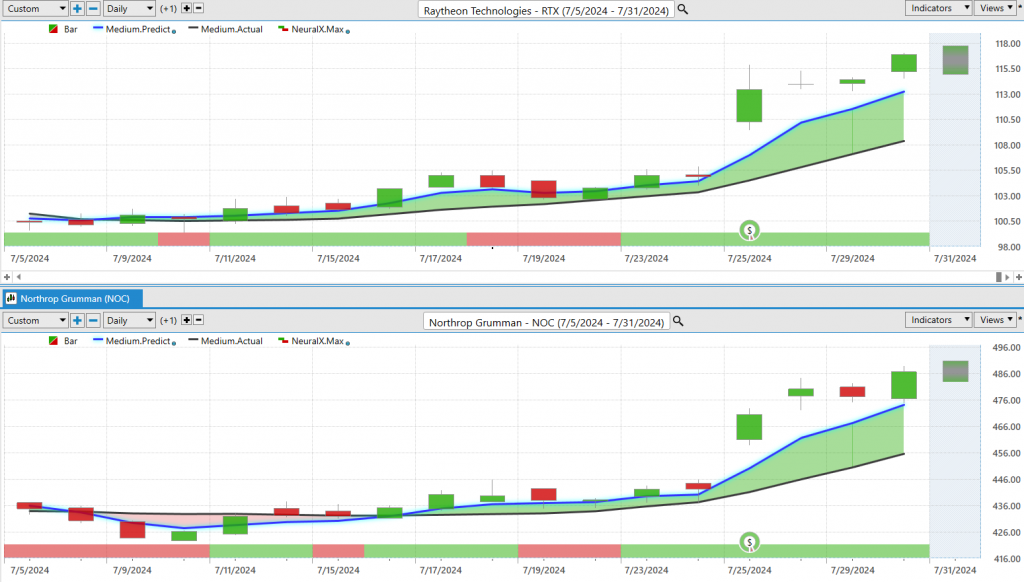This screenshot has width=1024, height=582.
Task: Click the 7/31/2024 date label on RTX axis
Action: [x=955, y=258]
